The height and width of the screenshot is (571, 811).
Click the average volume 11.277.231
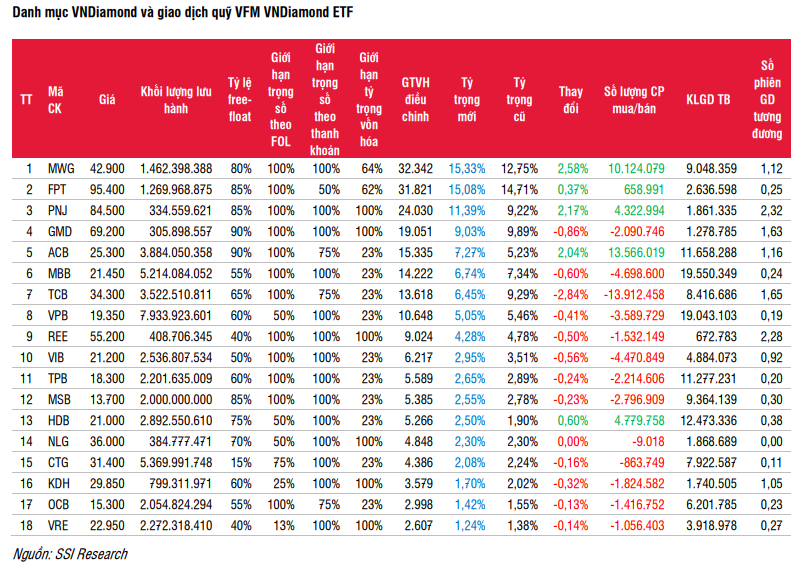pyautogui.click(x=709, y=379)
